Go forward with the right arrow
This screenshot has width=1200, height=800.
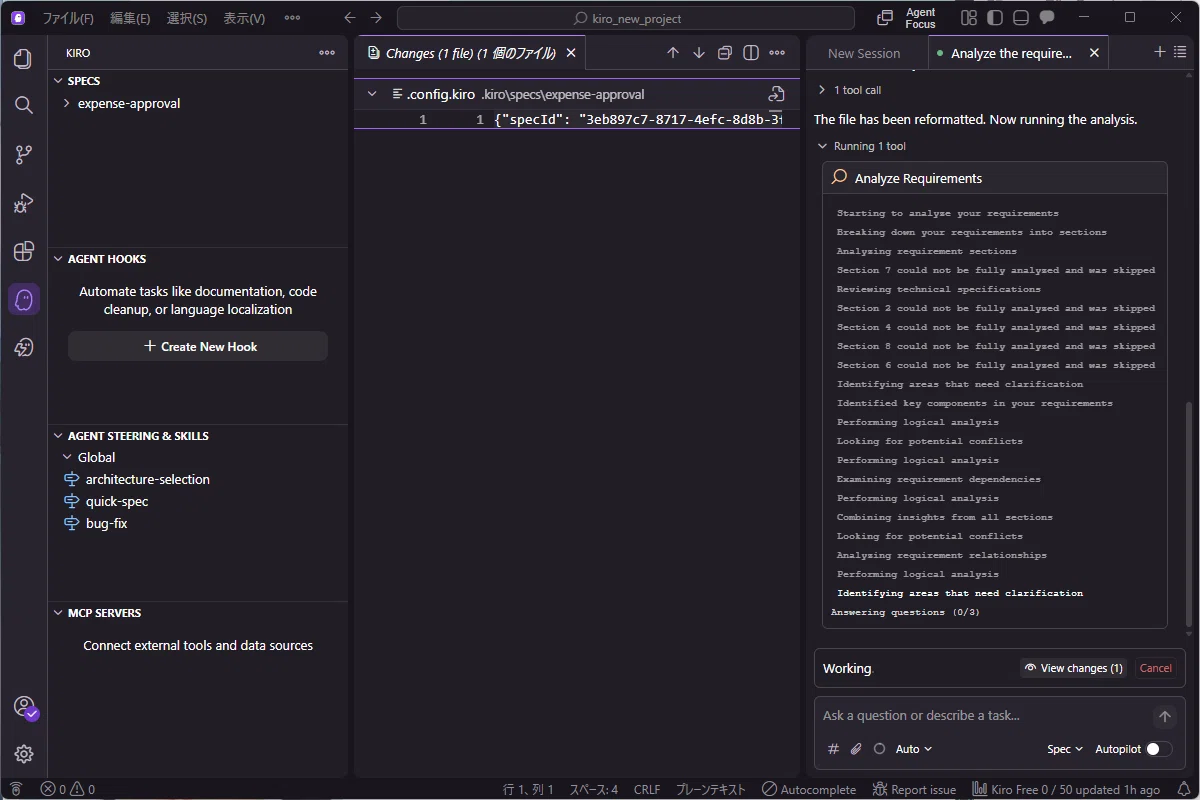(376, 18)
